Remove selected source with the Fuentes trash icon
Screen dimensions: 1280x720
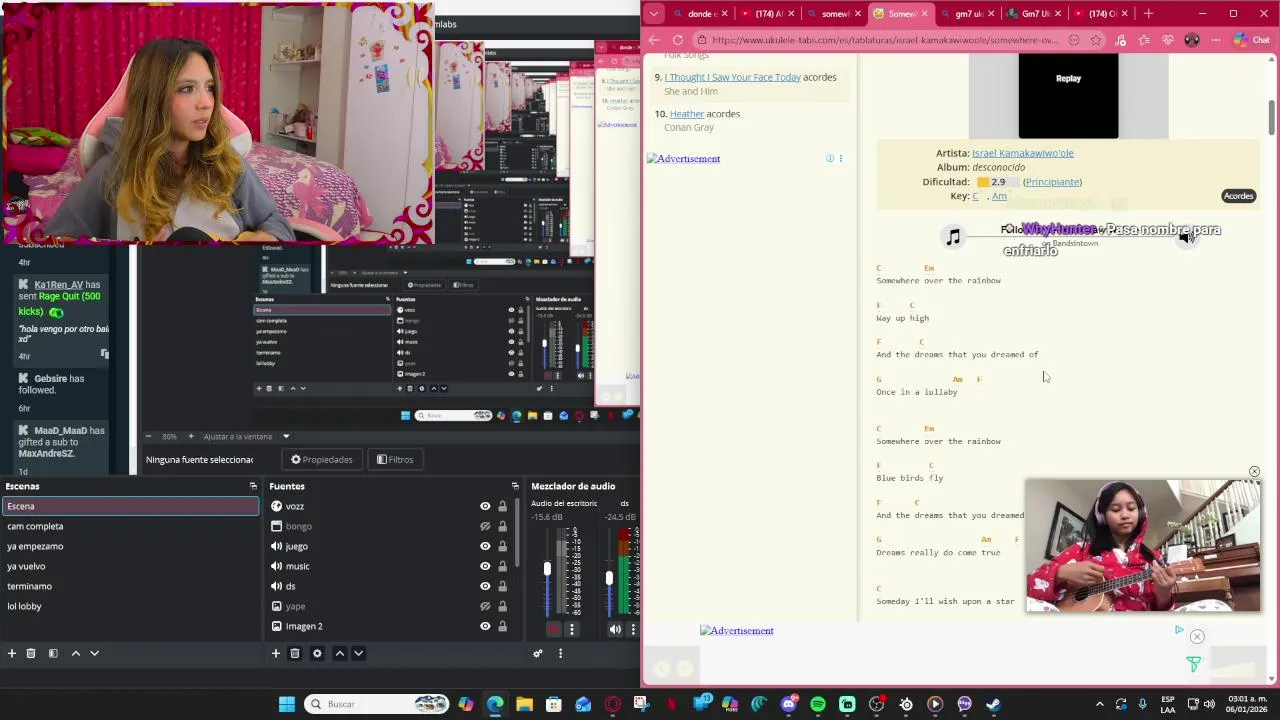(295, 653)
